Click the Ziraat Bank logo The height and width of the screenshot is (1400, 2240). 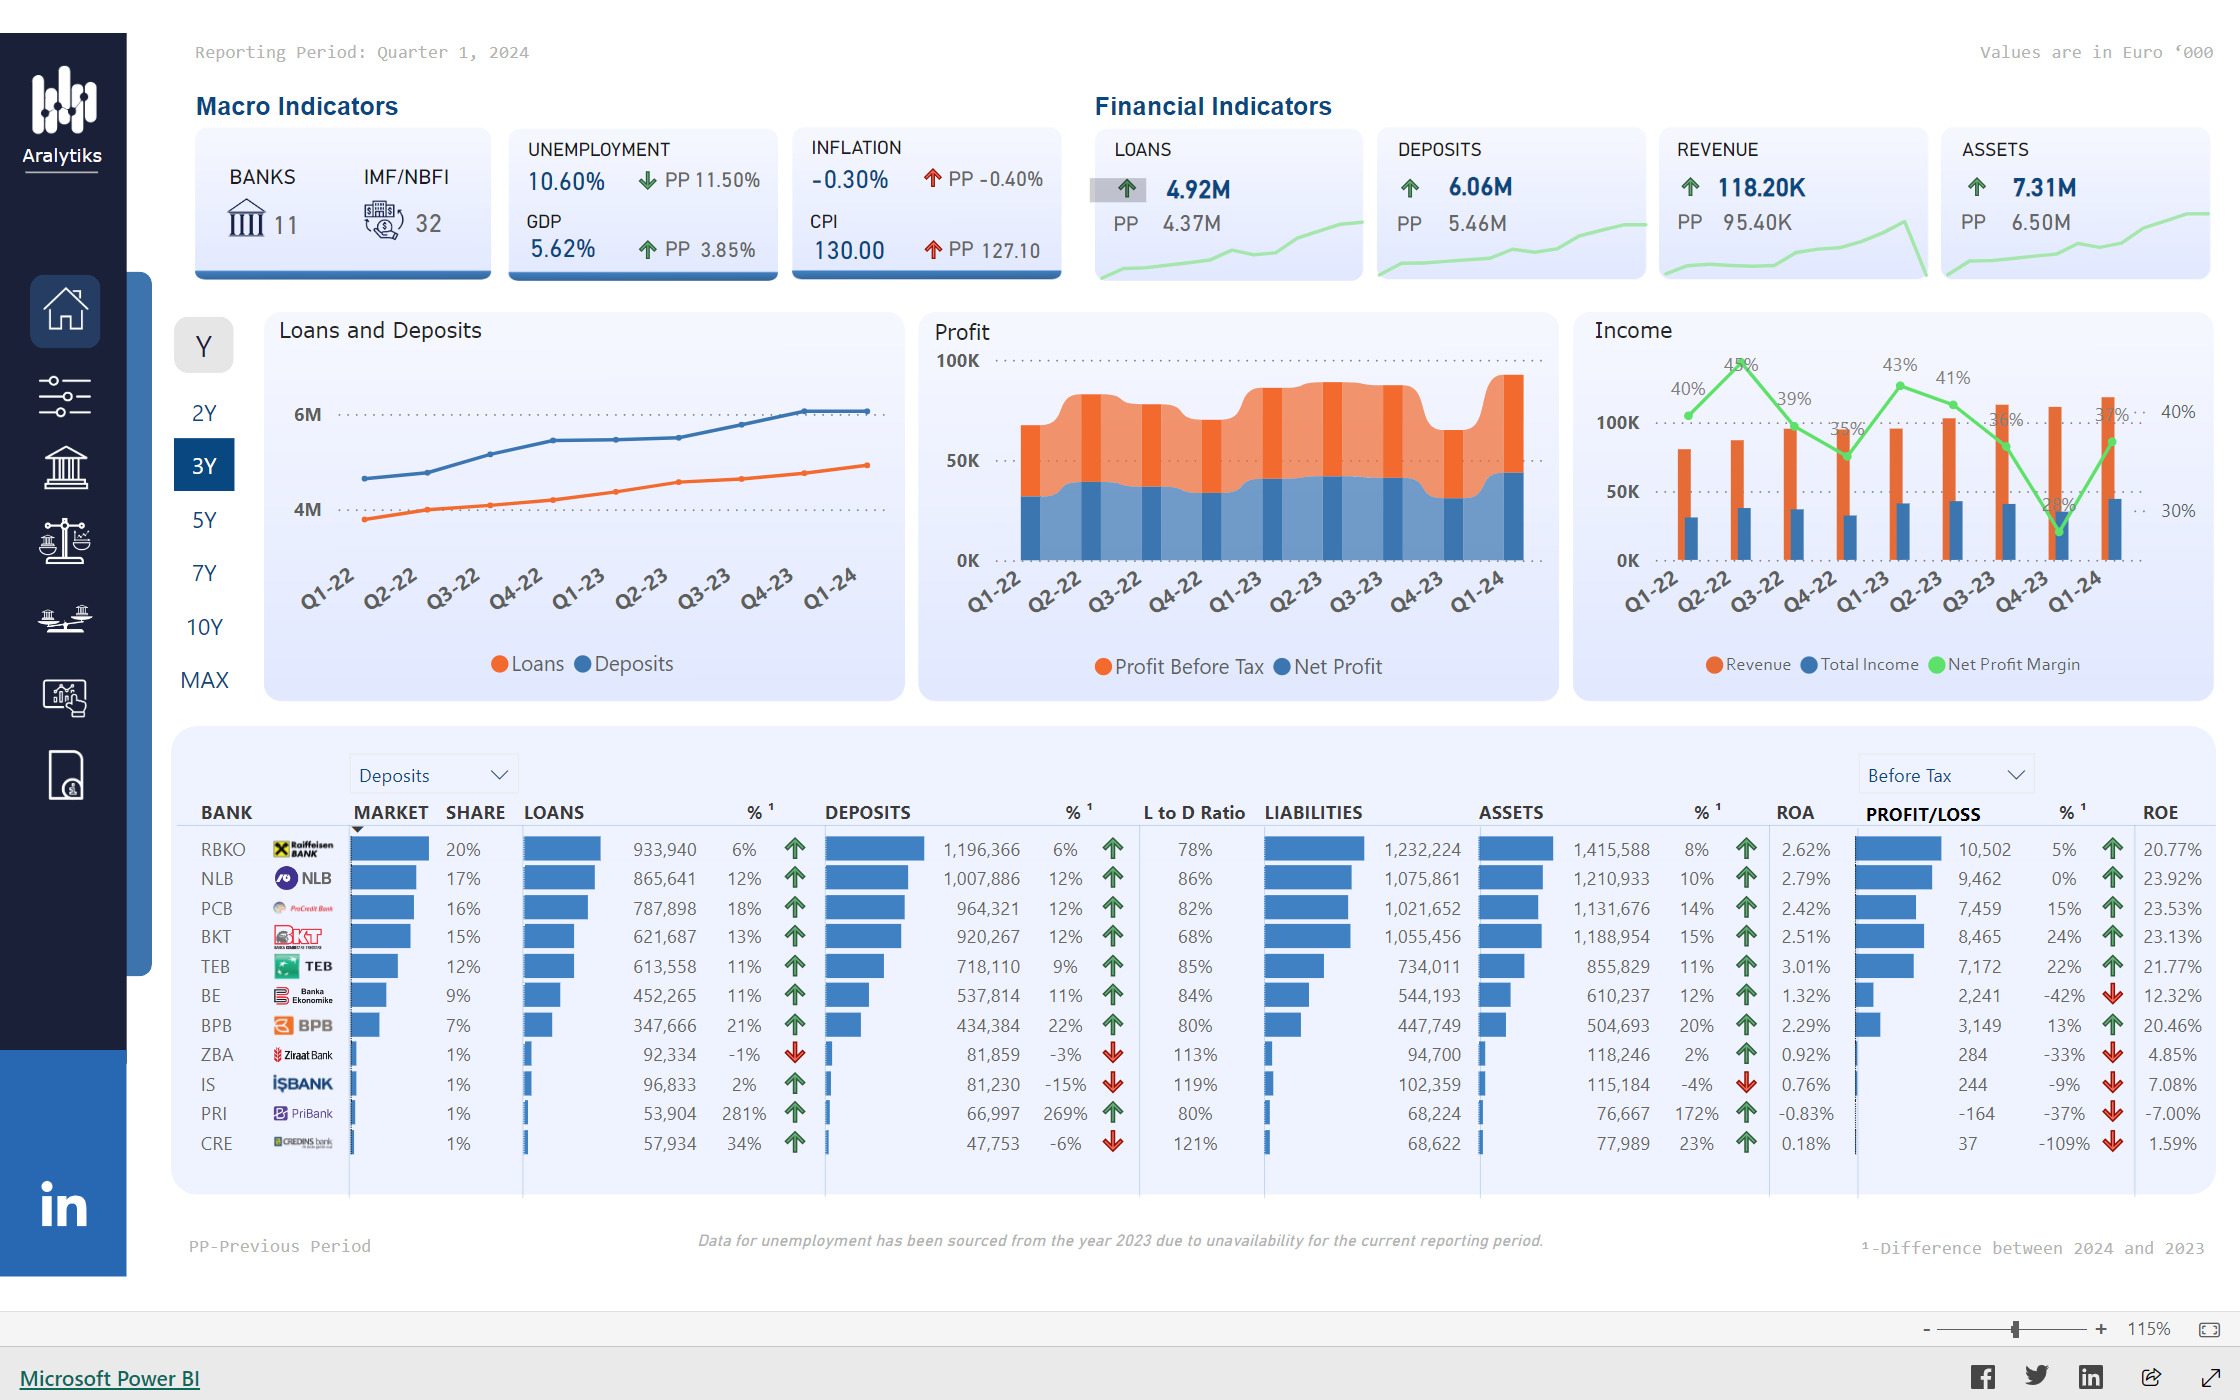[x=303, y=1055]
